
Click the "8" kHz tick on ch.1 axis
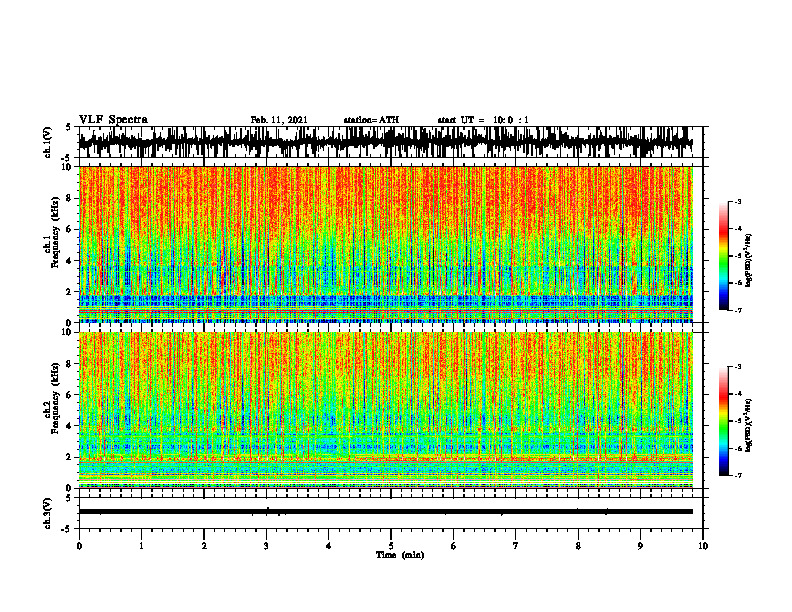pyautogui.click(x=69, y=198)
